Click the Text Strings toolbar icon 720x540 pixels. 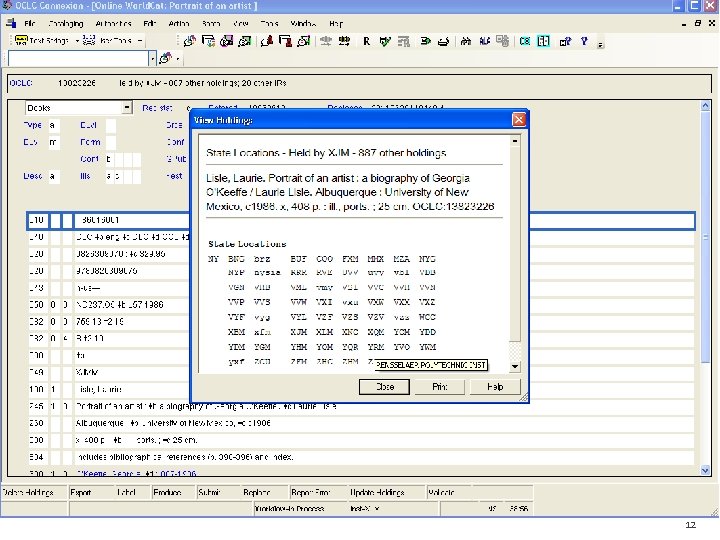20,41
